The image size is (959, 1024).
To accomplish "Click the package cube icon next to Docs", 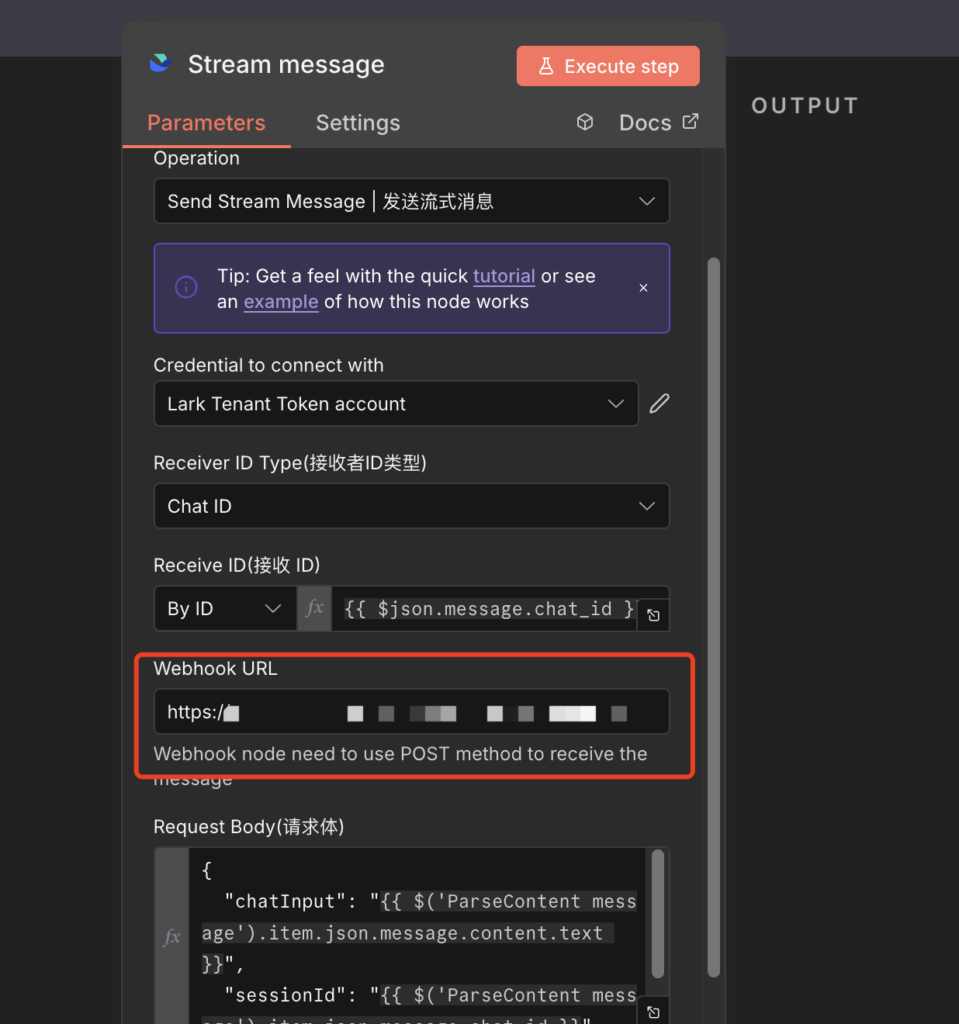I will (584, 121).
